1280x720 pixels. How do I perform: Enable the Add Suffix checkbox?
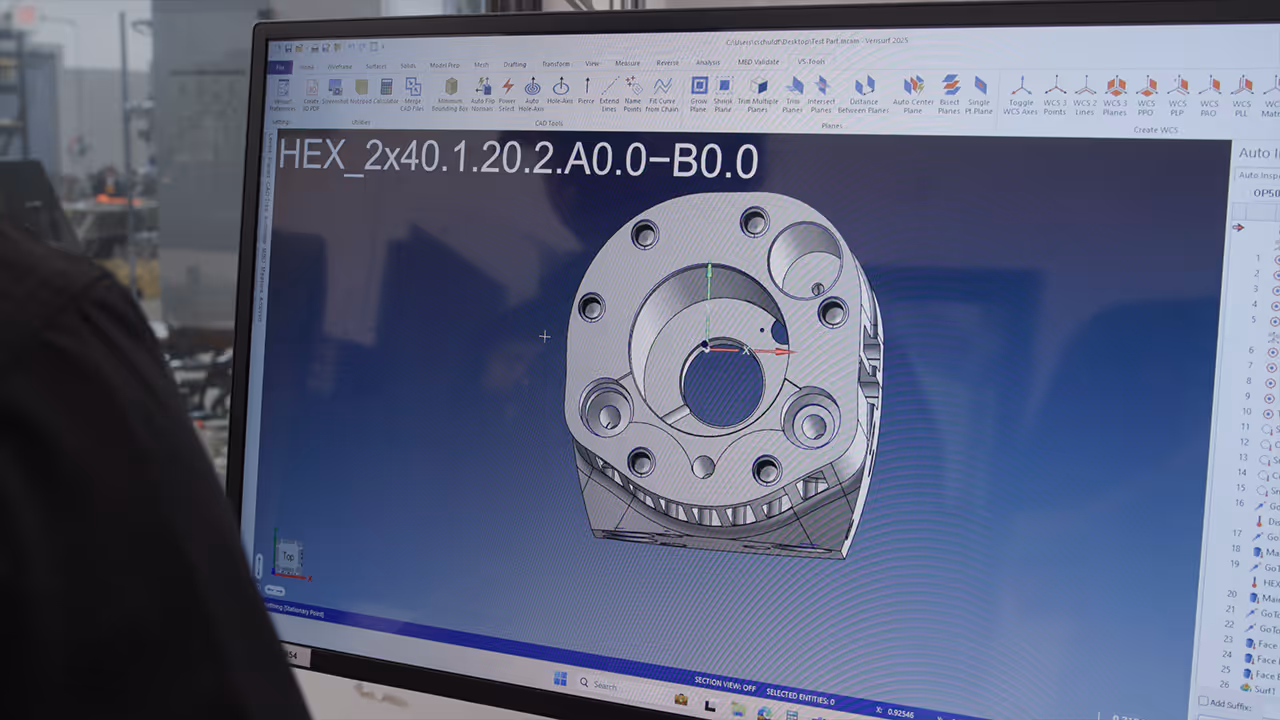tap(1204, 702)
